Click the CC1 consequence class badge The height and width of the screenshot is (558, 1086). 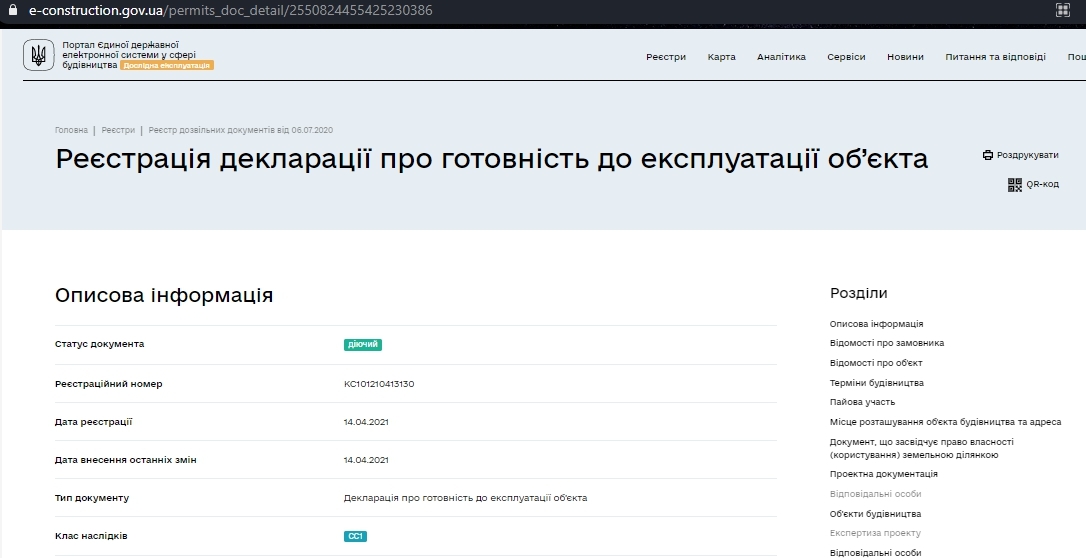click(355, 536)
